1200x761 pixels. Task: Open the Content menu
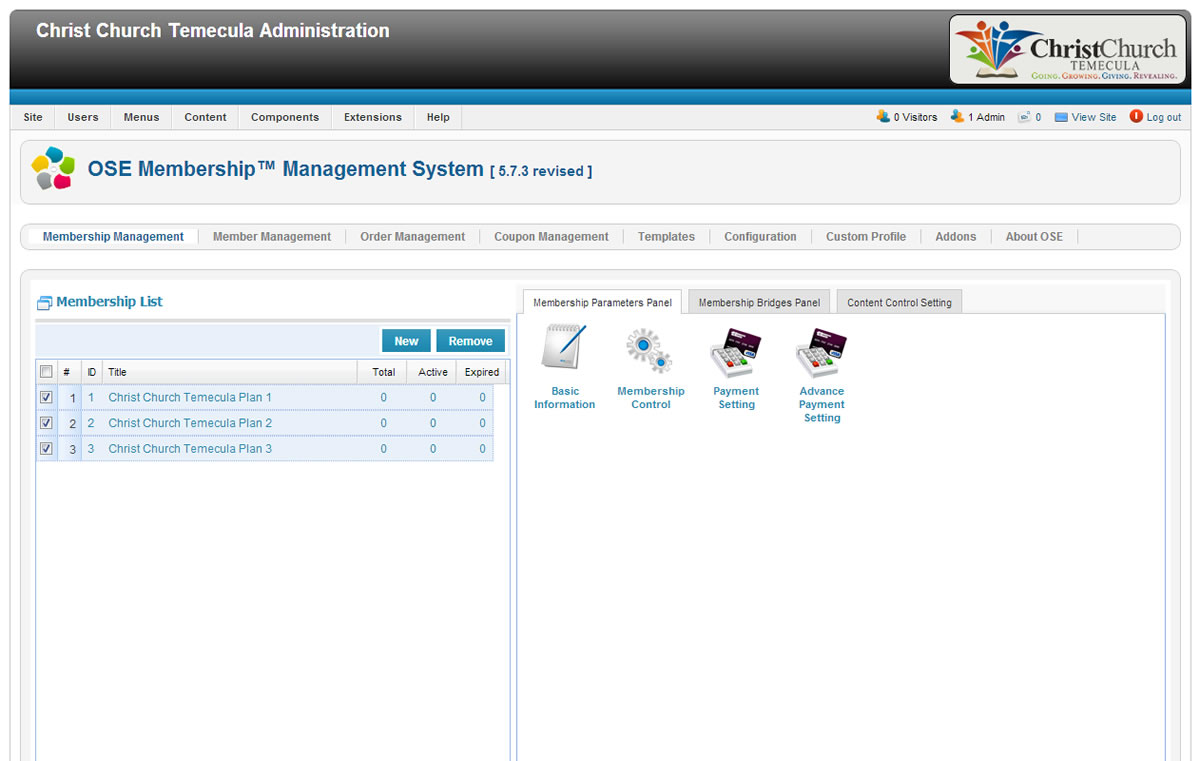pos(205,117)
